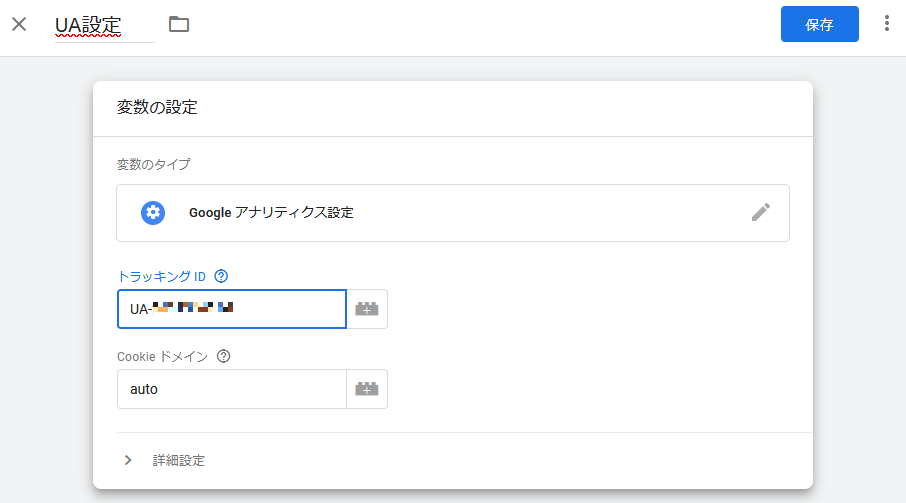Open help for トラッキング ID
The image size is (906, 503).
[x=221, y=276]
